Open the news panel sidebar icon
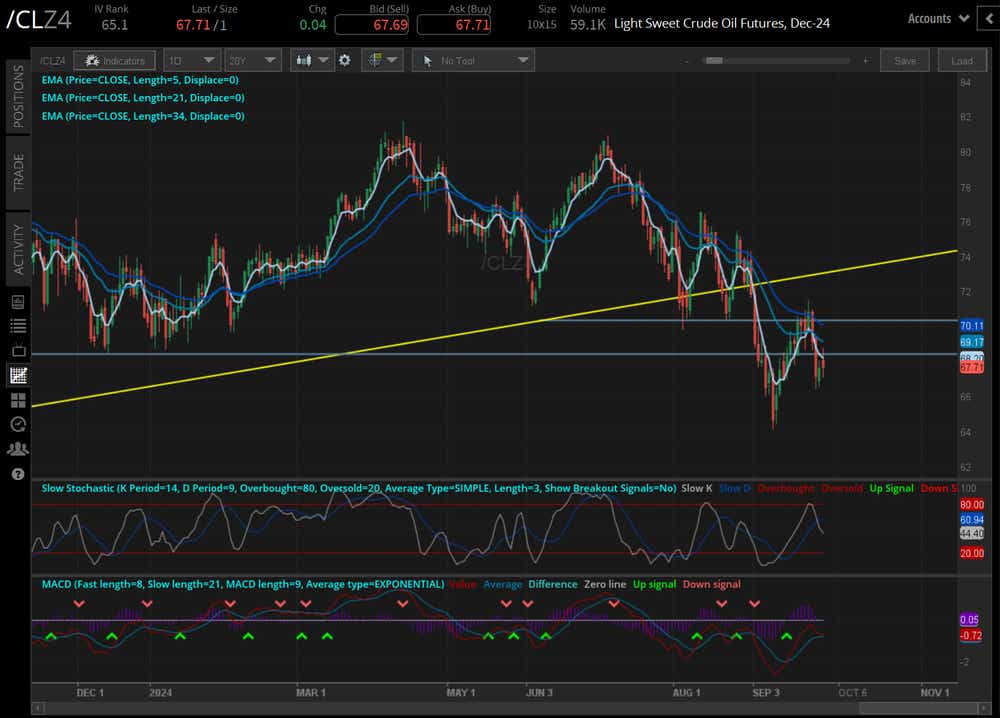Viewport: 1000px width, 718px height. (18, 302)
